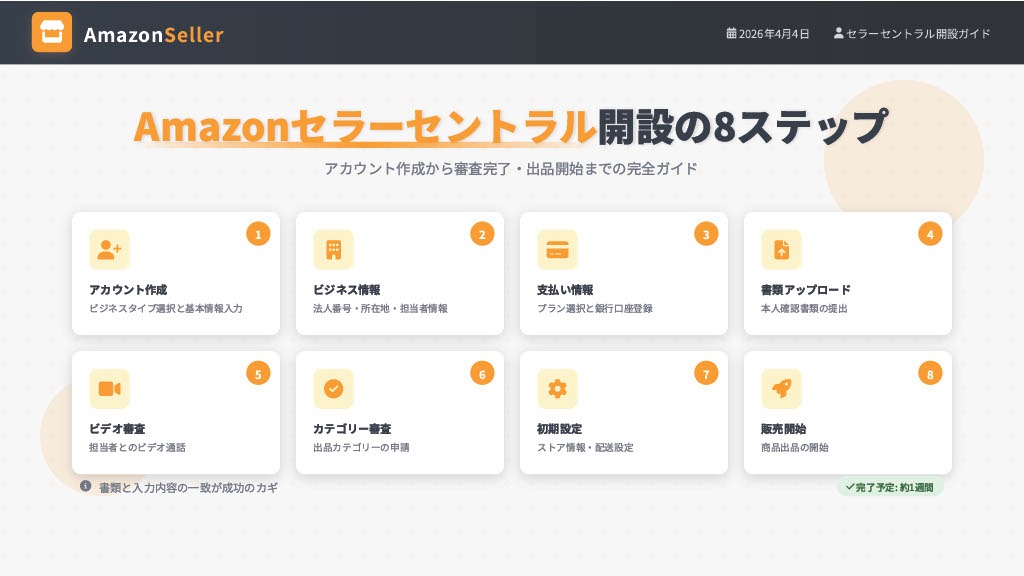The image size is (1024, 576).
Task: Open セラーセントラル開設ガイド user link in header
Action: (912, 33)
